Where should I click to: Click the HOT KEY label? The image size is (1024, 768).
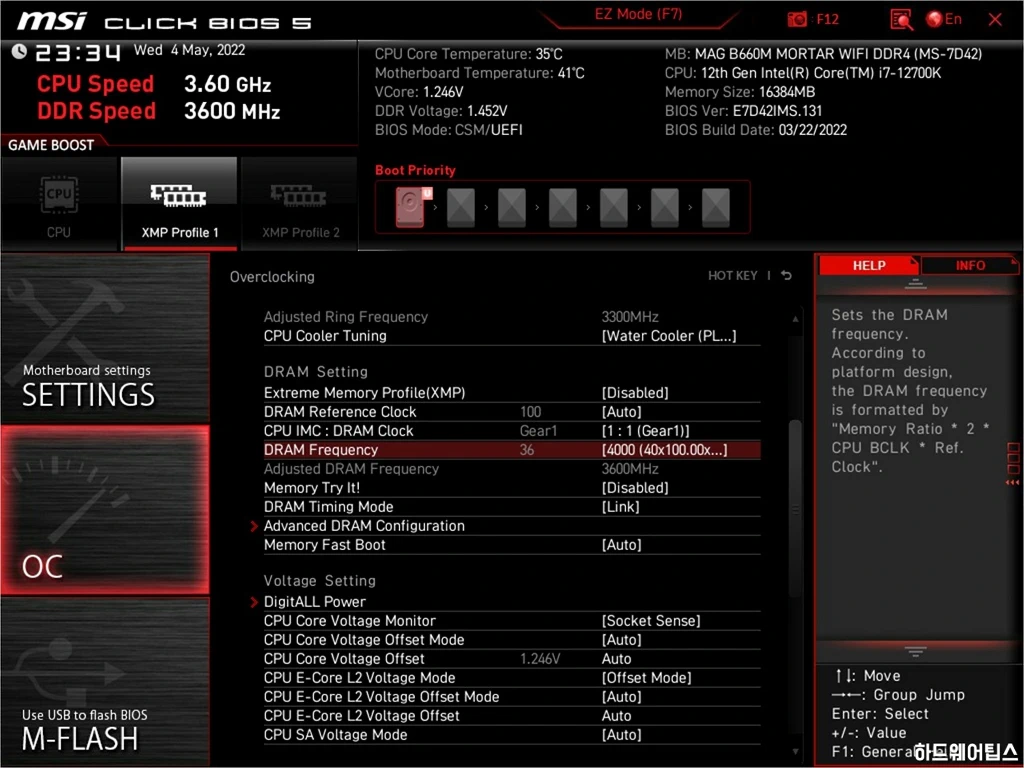[x=732, y=276]
